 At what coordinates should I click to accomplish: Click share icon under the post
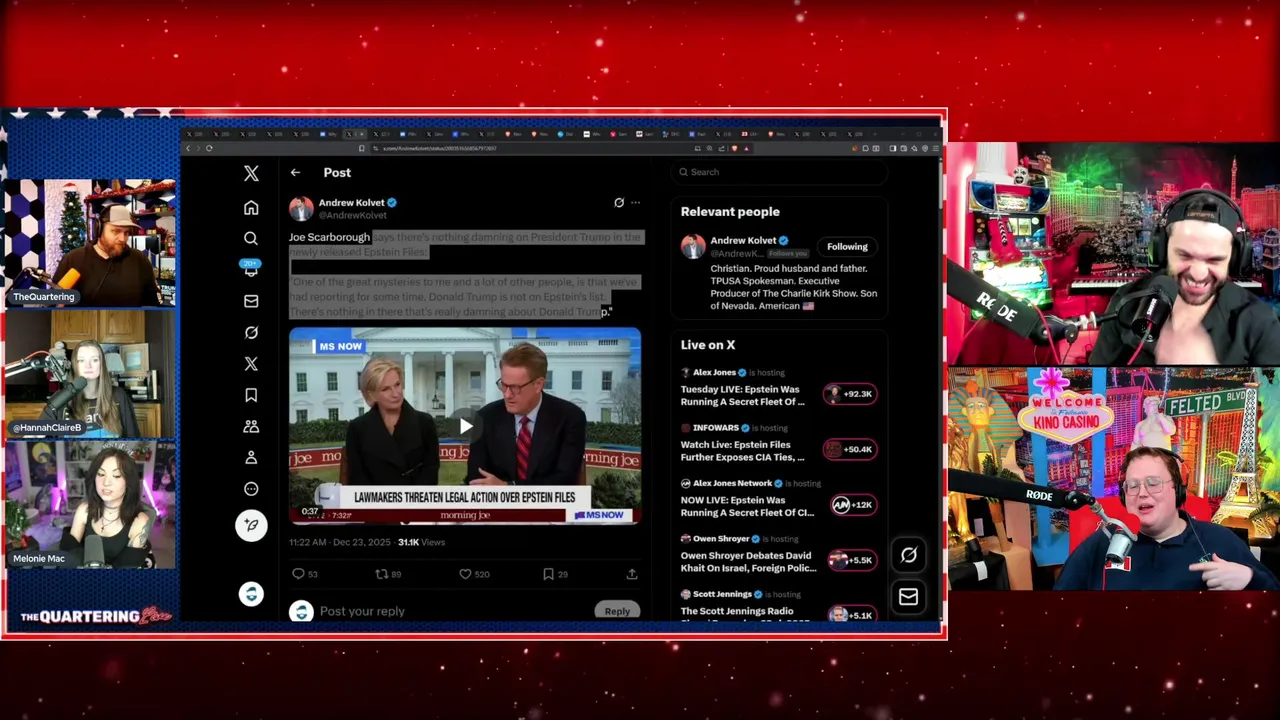tap(632, 574)
